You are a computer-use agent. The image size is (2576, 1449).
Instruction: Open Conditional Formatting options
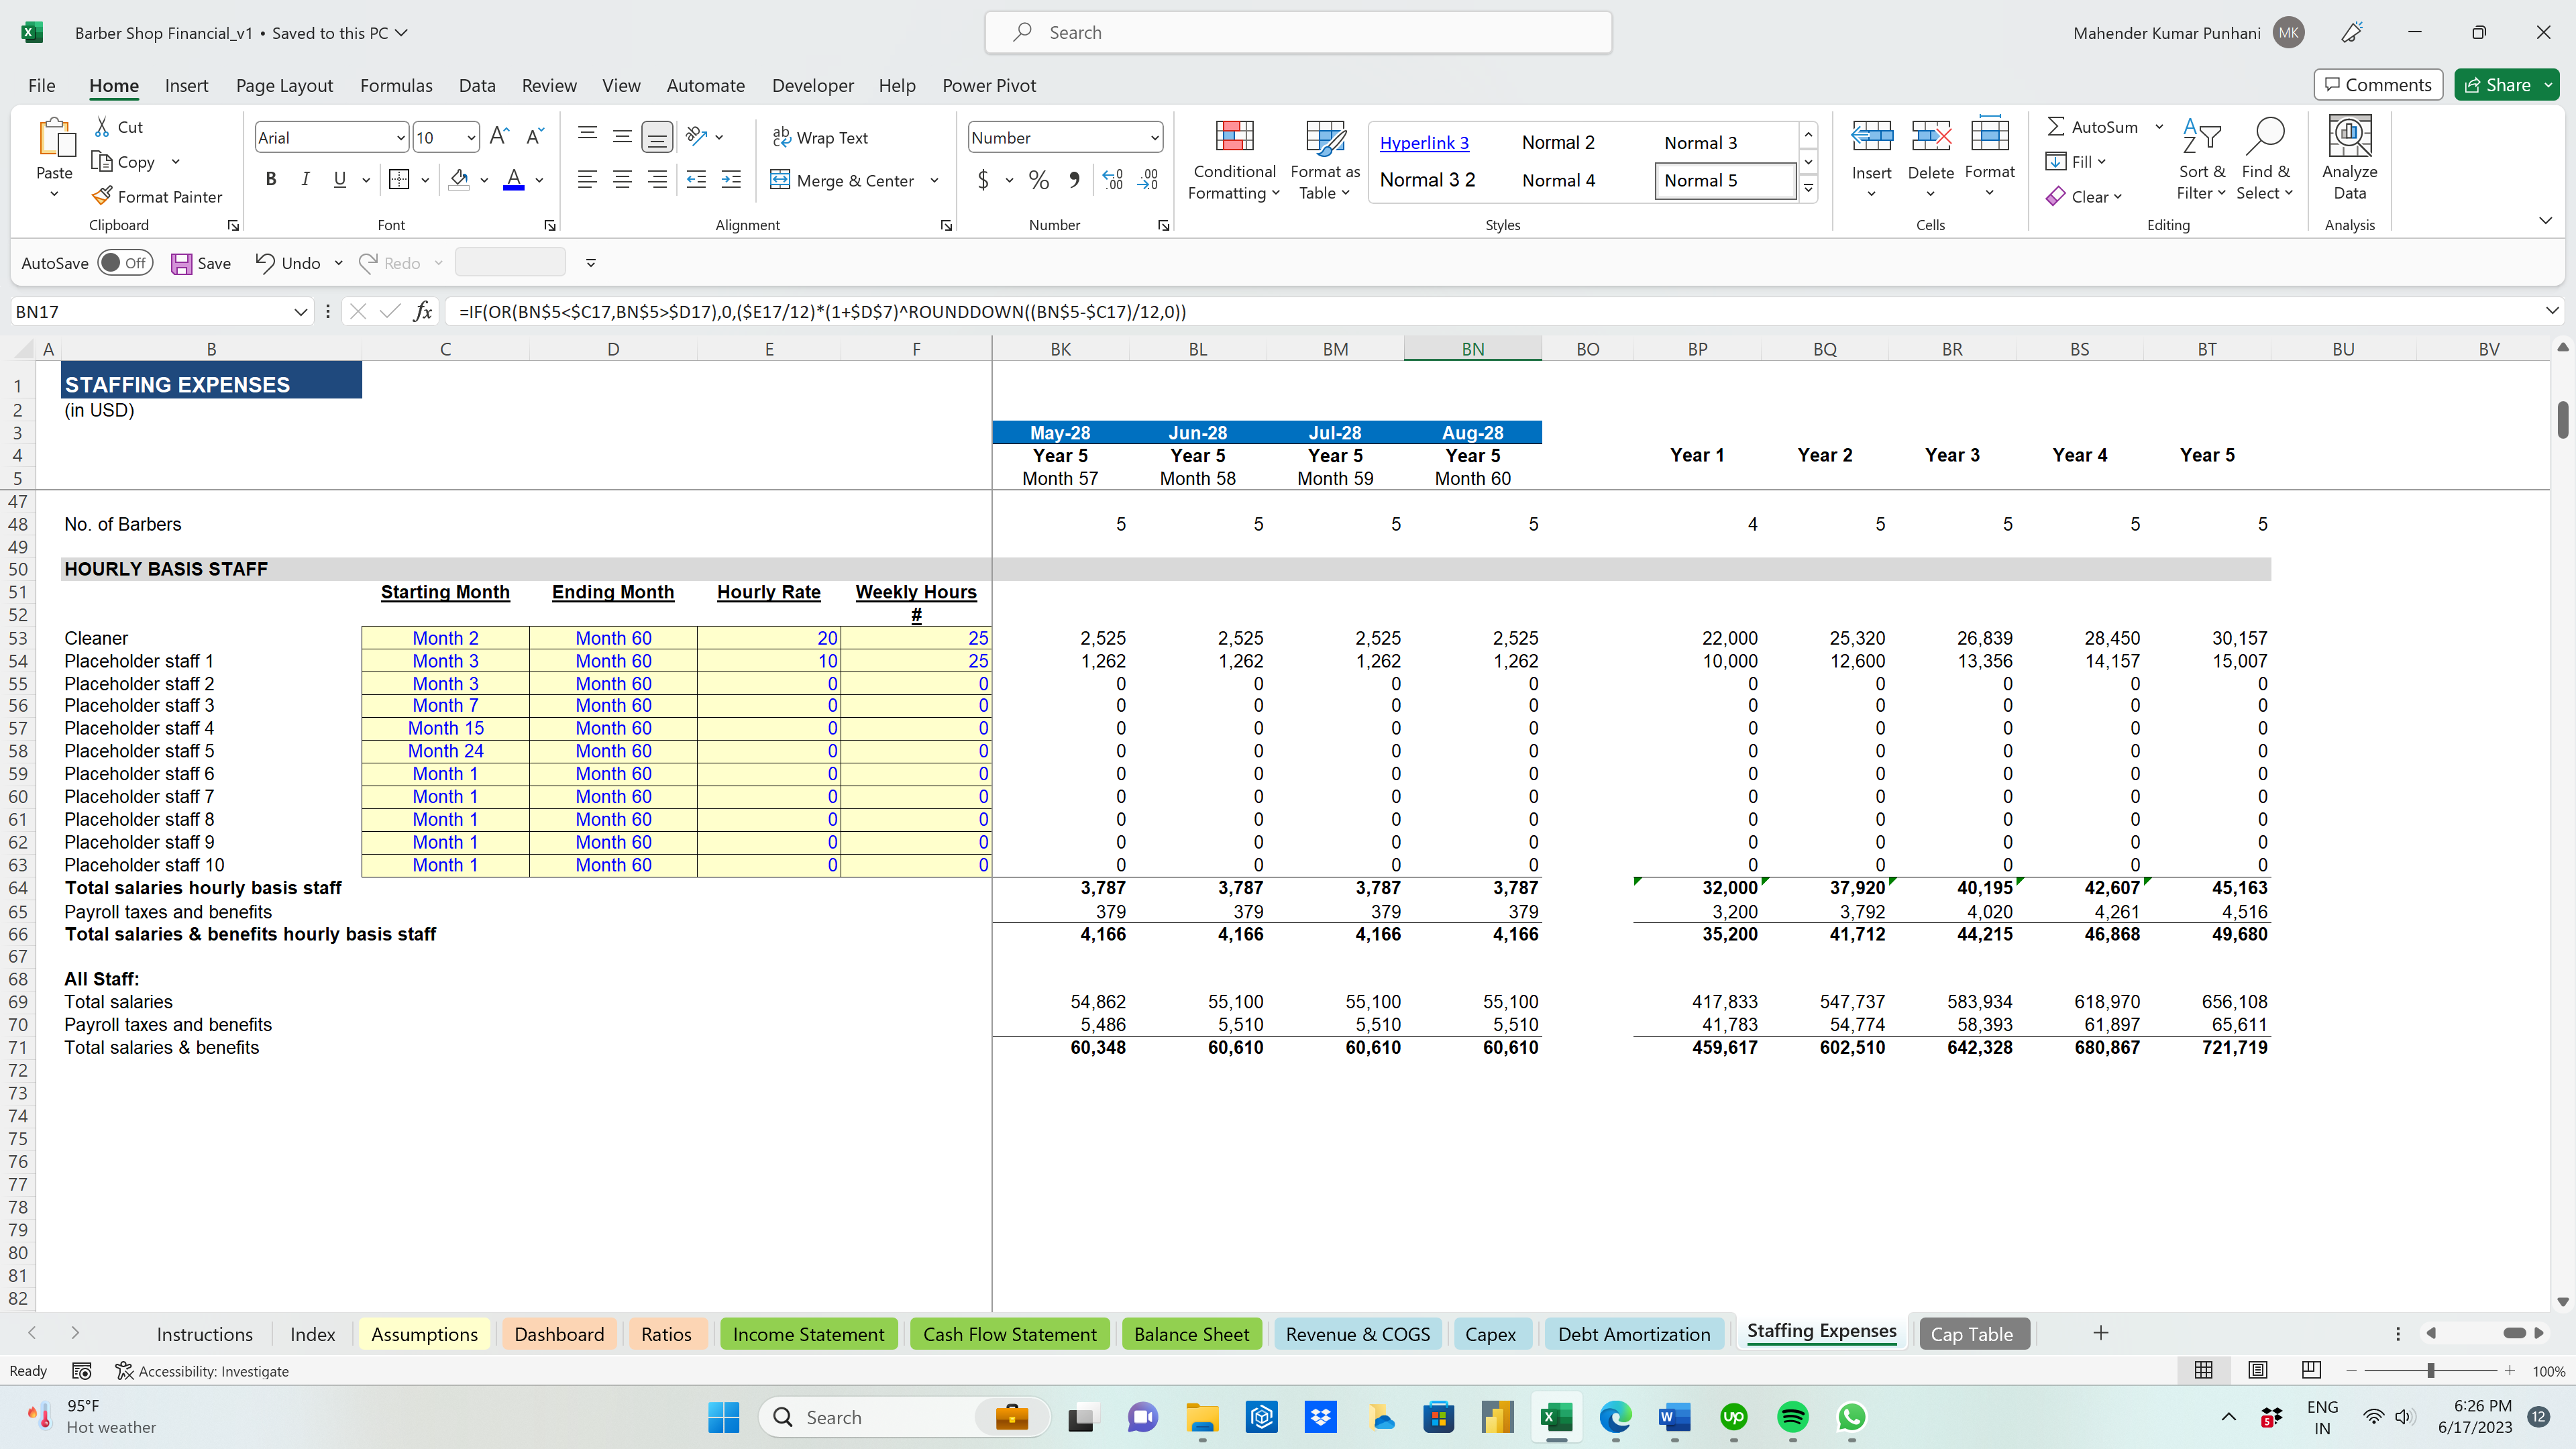pos(1234,160)
